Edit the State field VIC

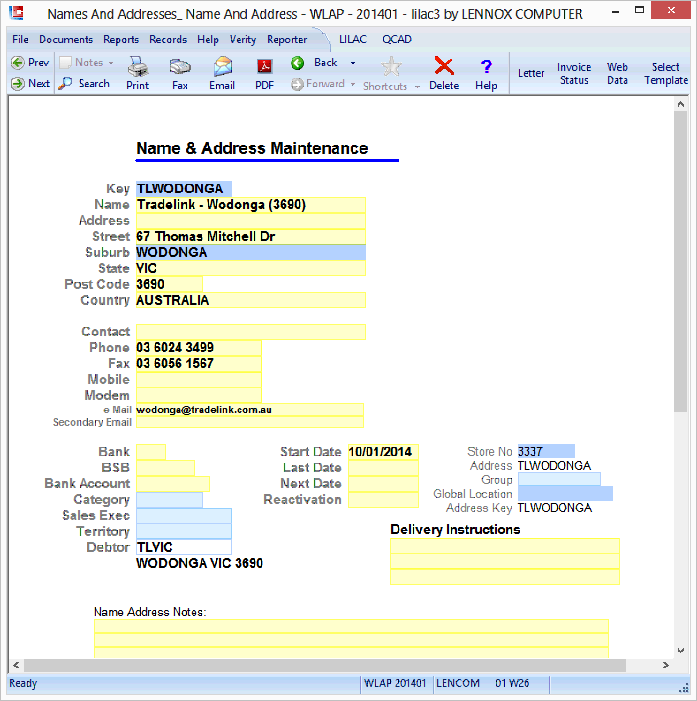[x=251, y=268]
